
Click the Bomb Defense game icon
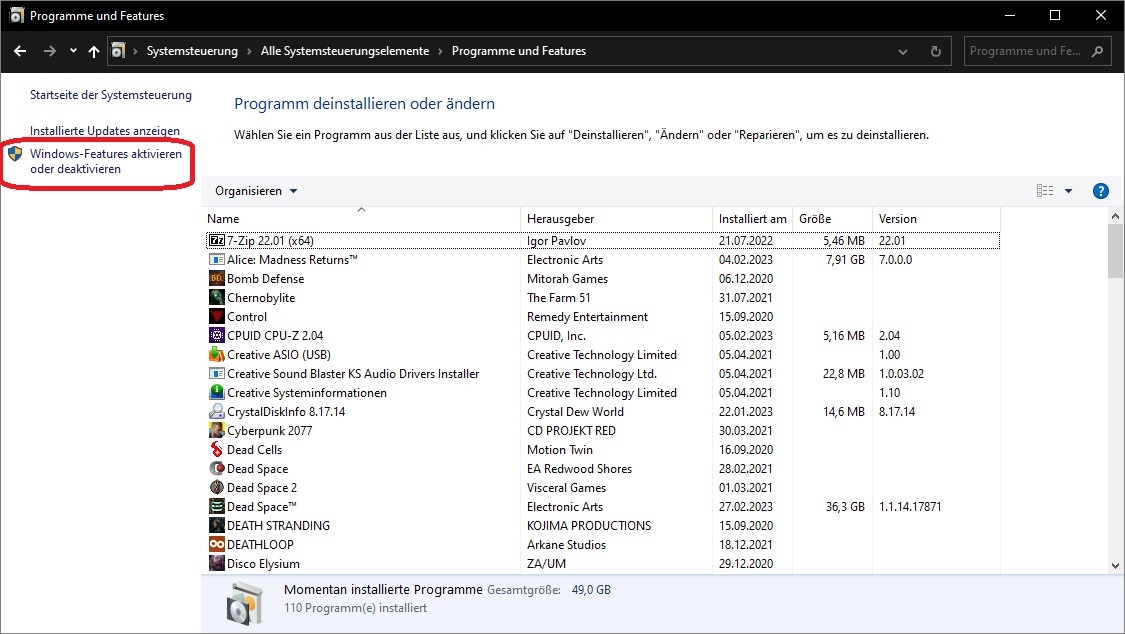[x=217, y=278]
